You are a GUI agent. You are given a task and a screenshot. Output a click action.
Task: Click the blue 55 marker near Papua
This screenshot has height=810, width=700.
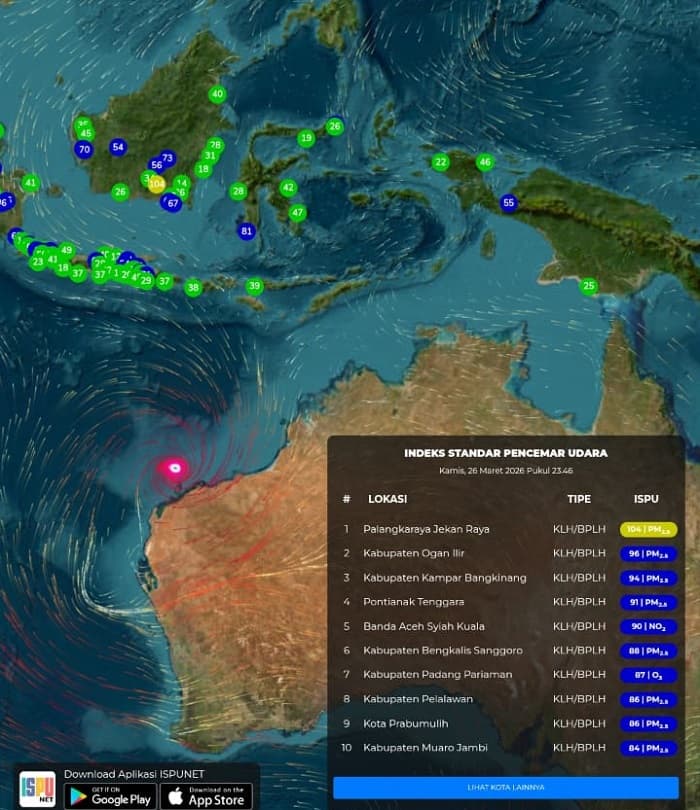508,203
